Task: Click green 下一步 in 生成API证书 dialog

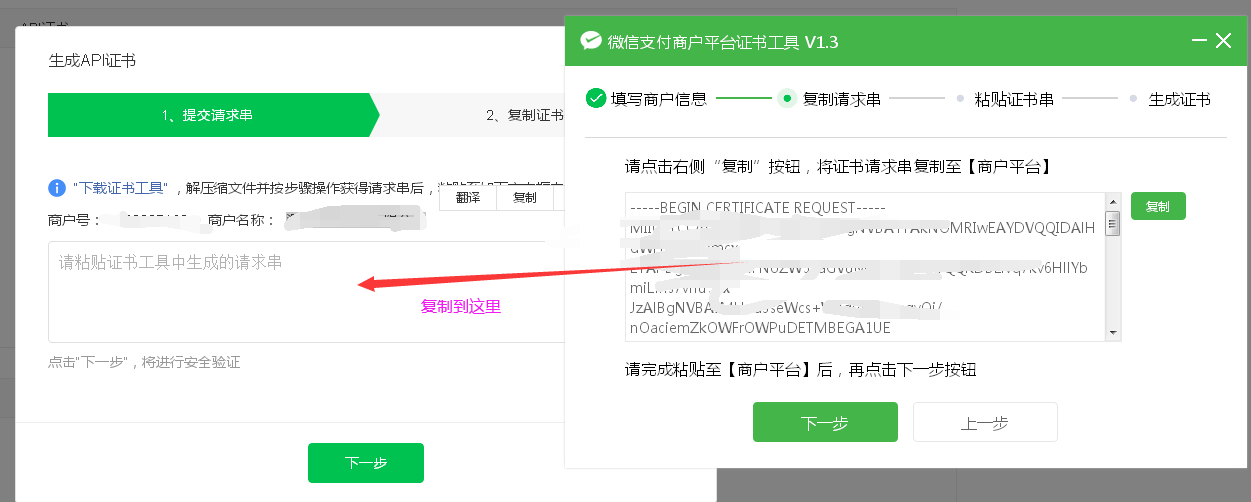Action: (x=366, y=463)
